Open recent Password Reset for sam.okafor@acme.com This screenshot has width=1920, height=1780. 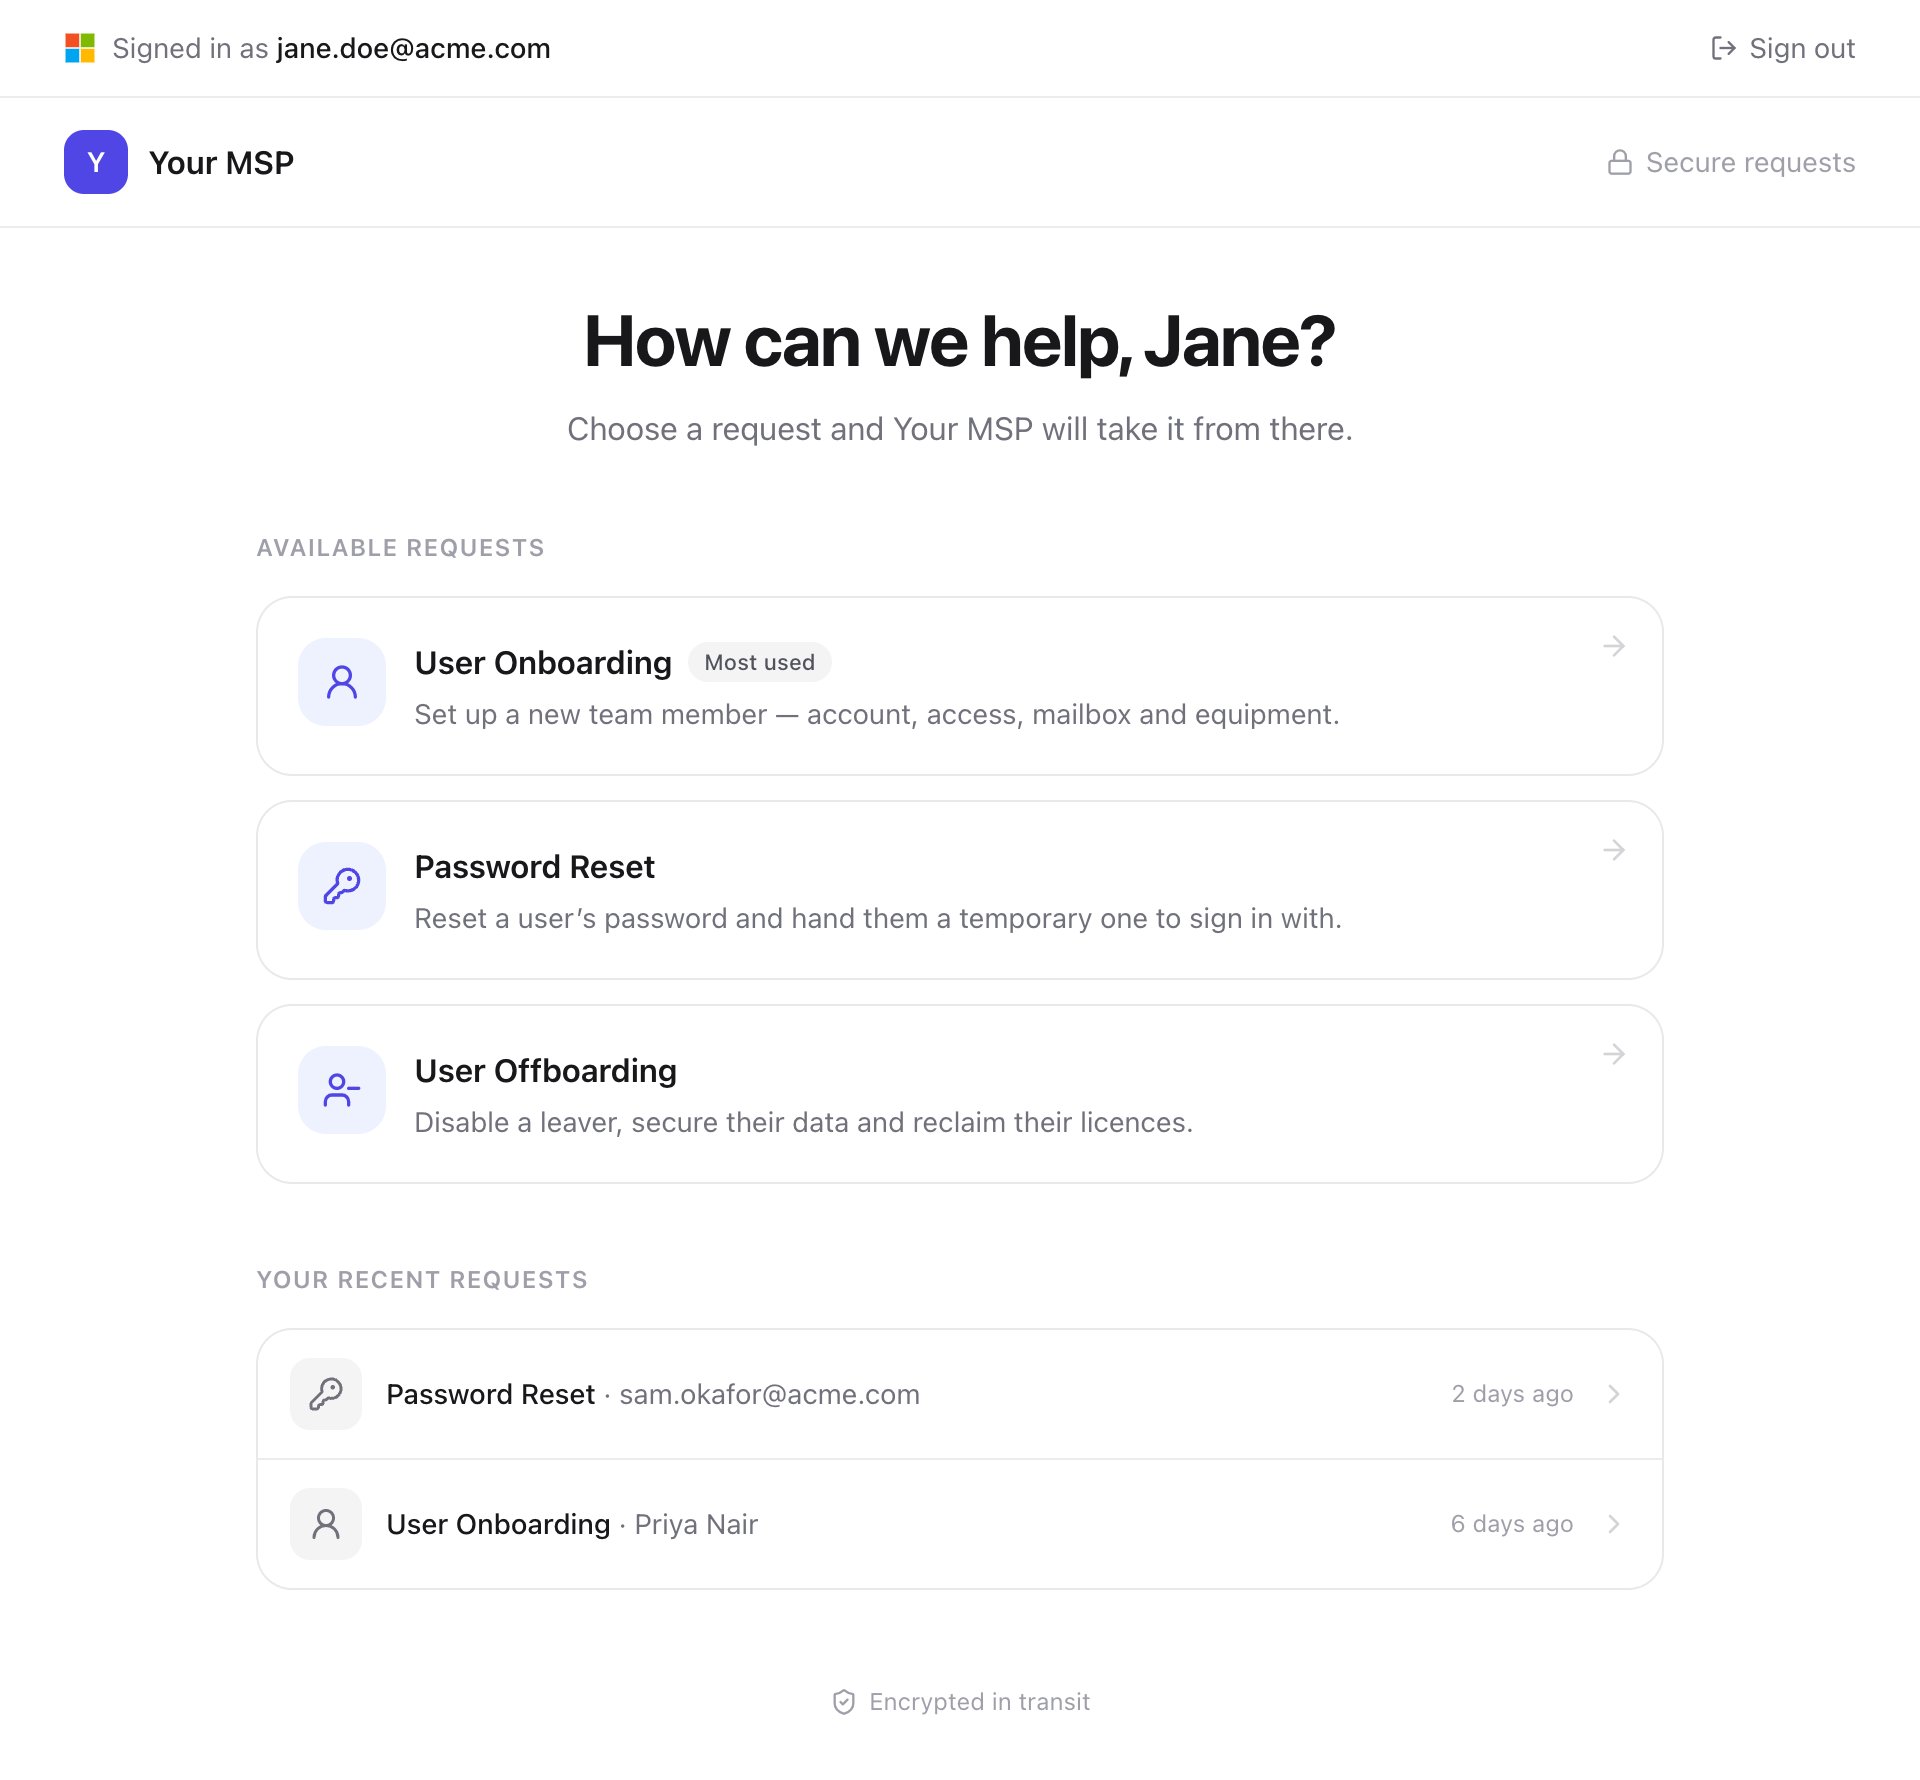(x=960, y=1394)
